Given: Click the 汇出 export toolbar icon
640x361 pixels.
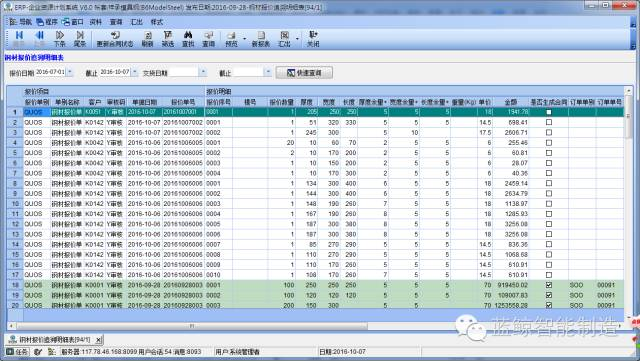Looking at the screenshot, I should click(284, 36).
